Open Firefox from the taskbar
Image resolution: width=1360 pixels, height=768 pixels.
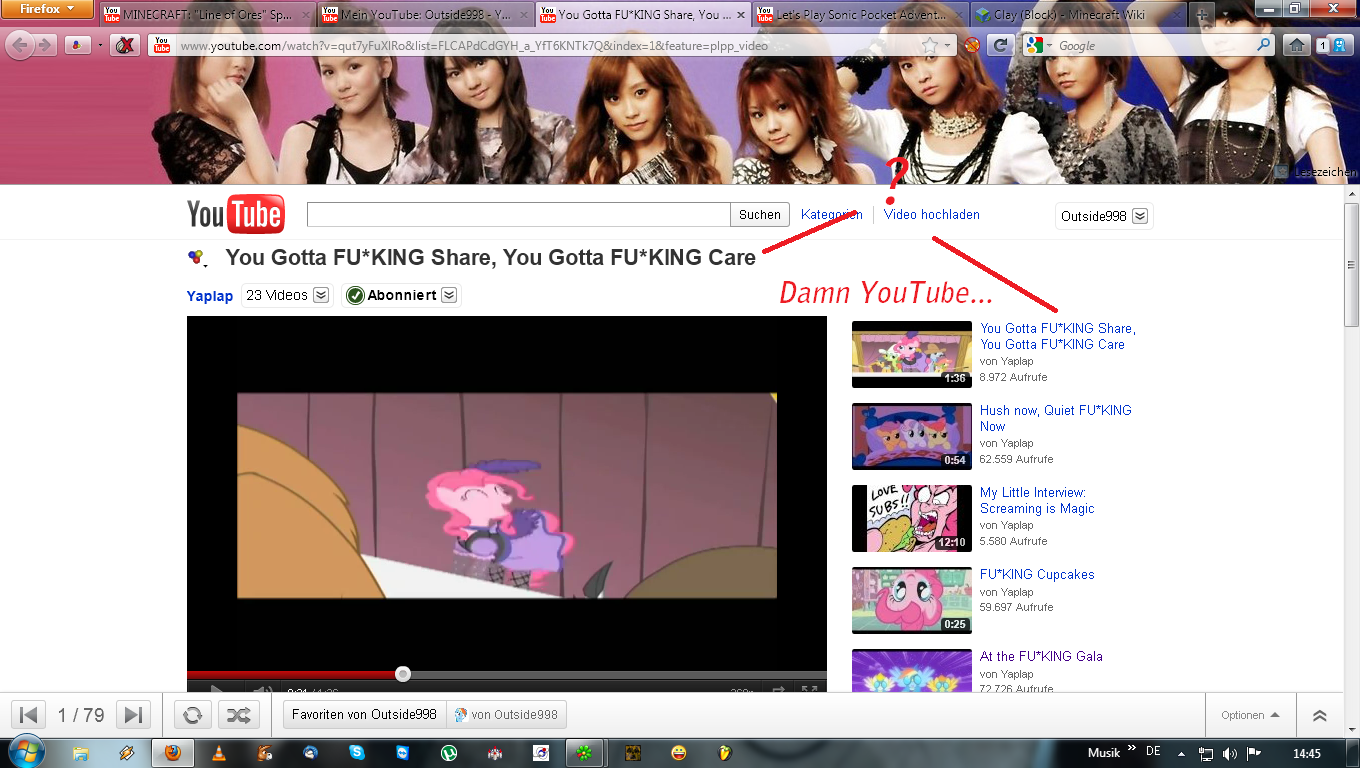pyautogui.click(x=173, y=752)
